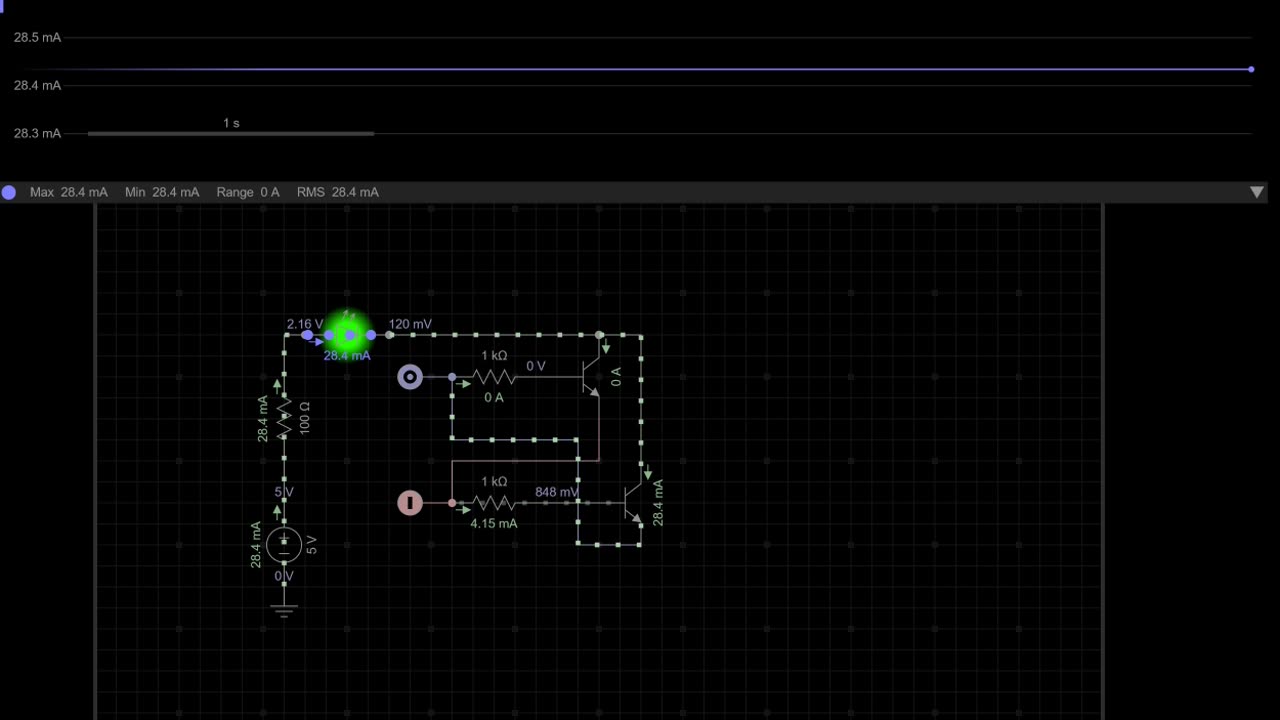
Task: Click the RMS 28.4 mA readout
Action: pyautogui.click(x=338, y=192)
